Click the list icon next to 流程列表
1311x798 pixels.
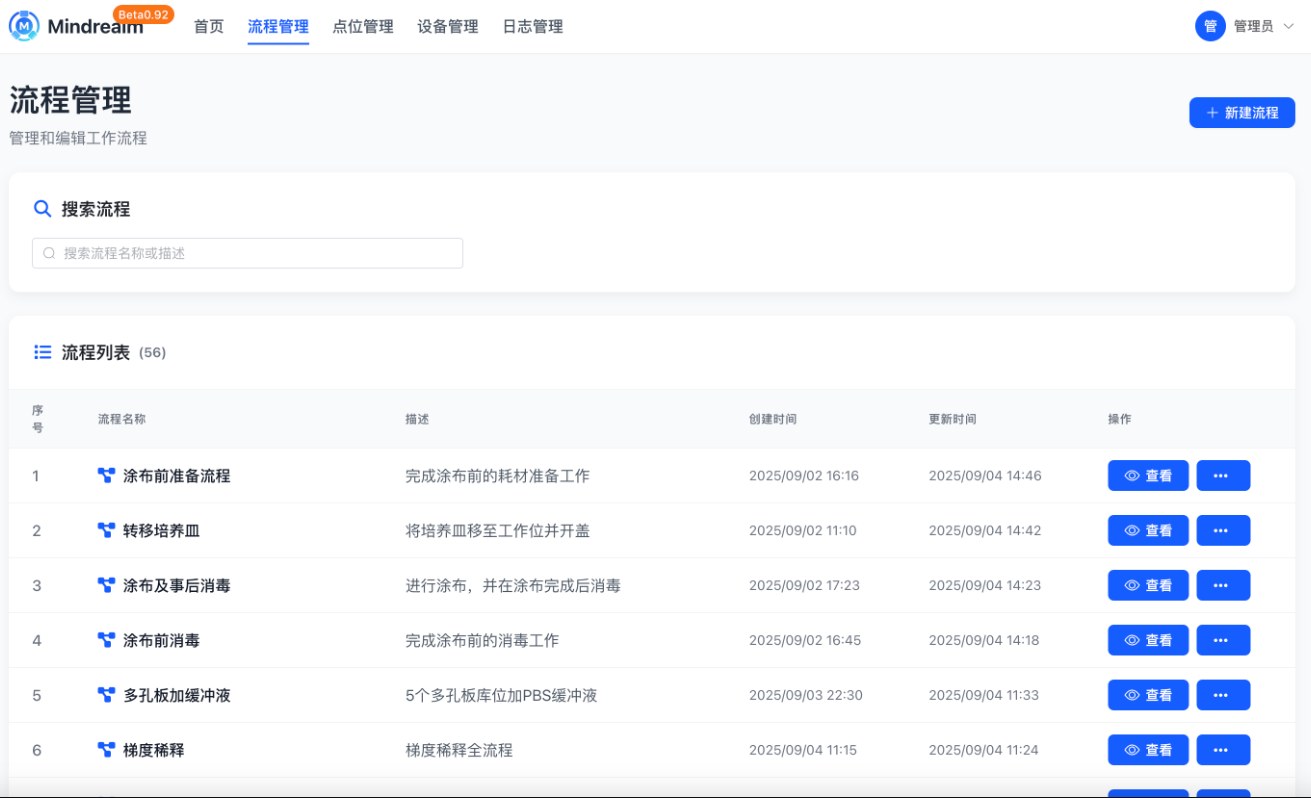pos(43,352)
